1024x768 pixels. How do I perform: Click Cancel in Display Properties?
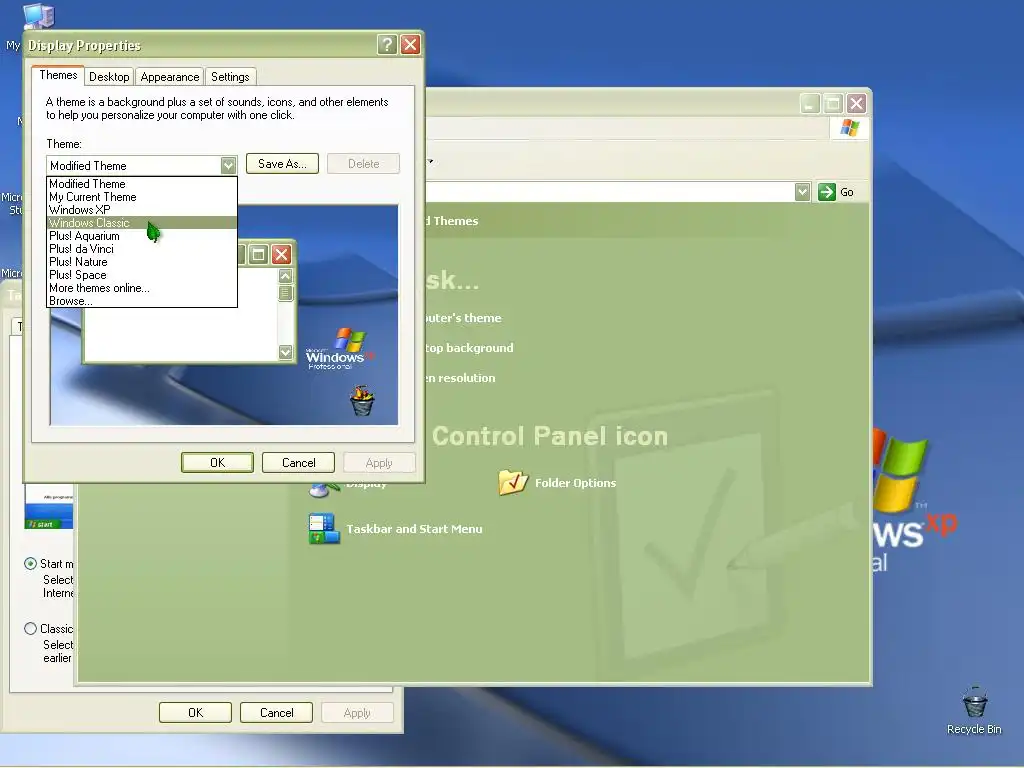point(298,462)
